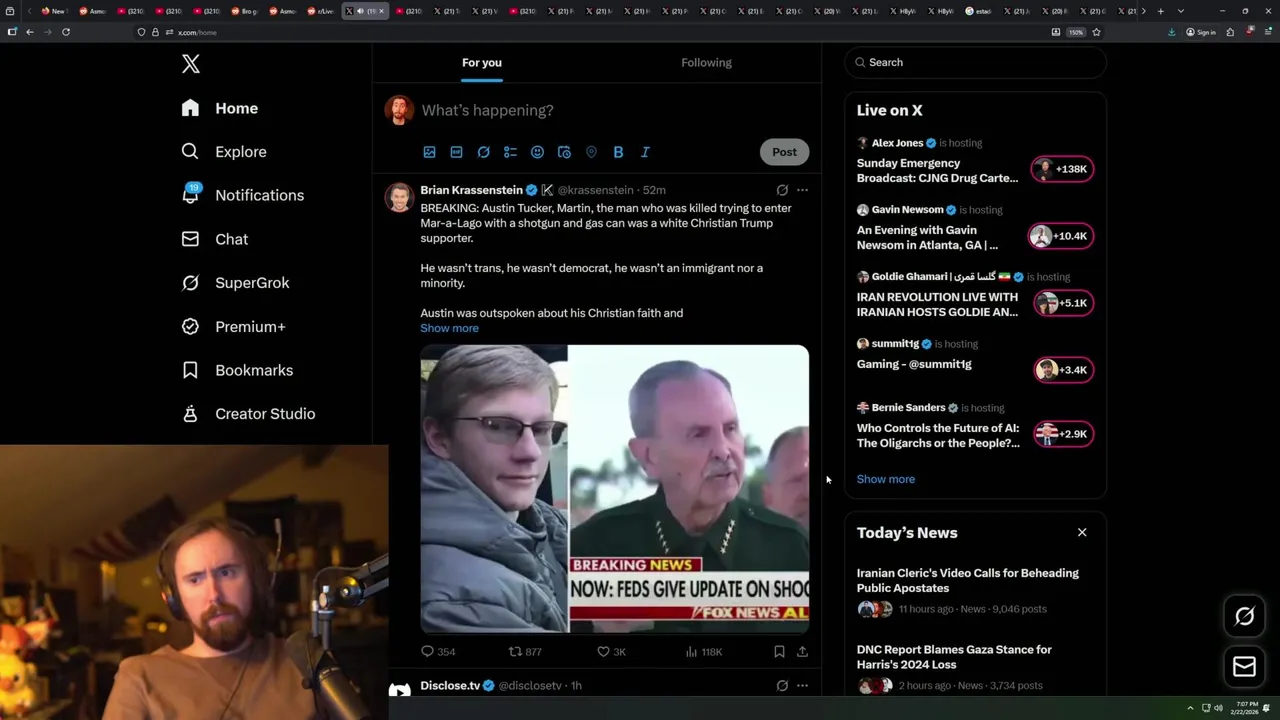
Task: Bookmark this page with star icon
Action: pos(1096,32)
